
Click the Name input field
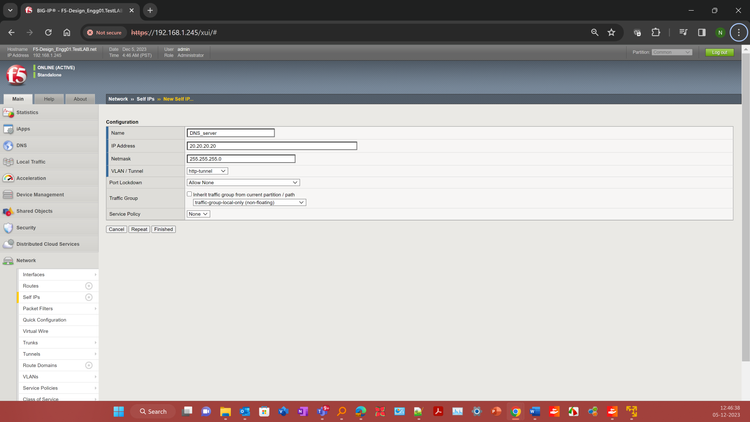click(x=231, y=133)
